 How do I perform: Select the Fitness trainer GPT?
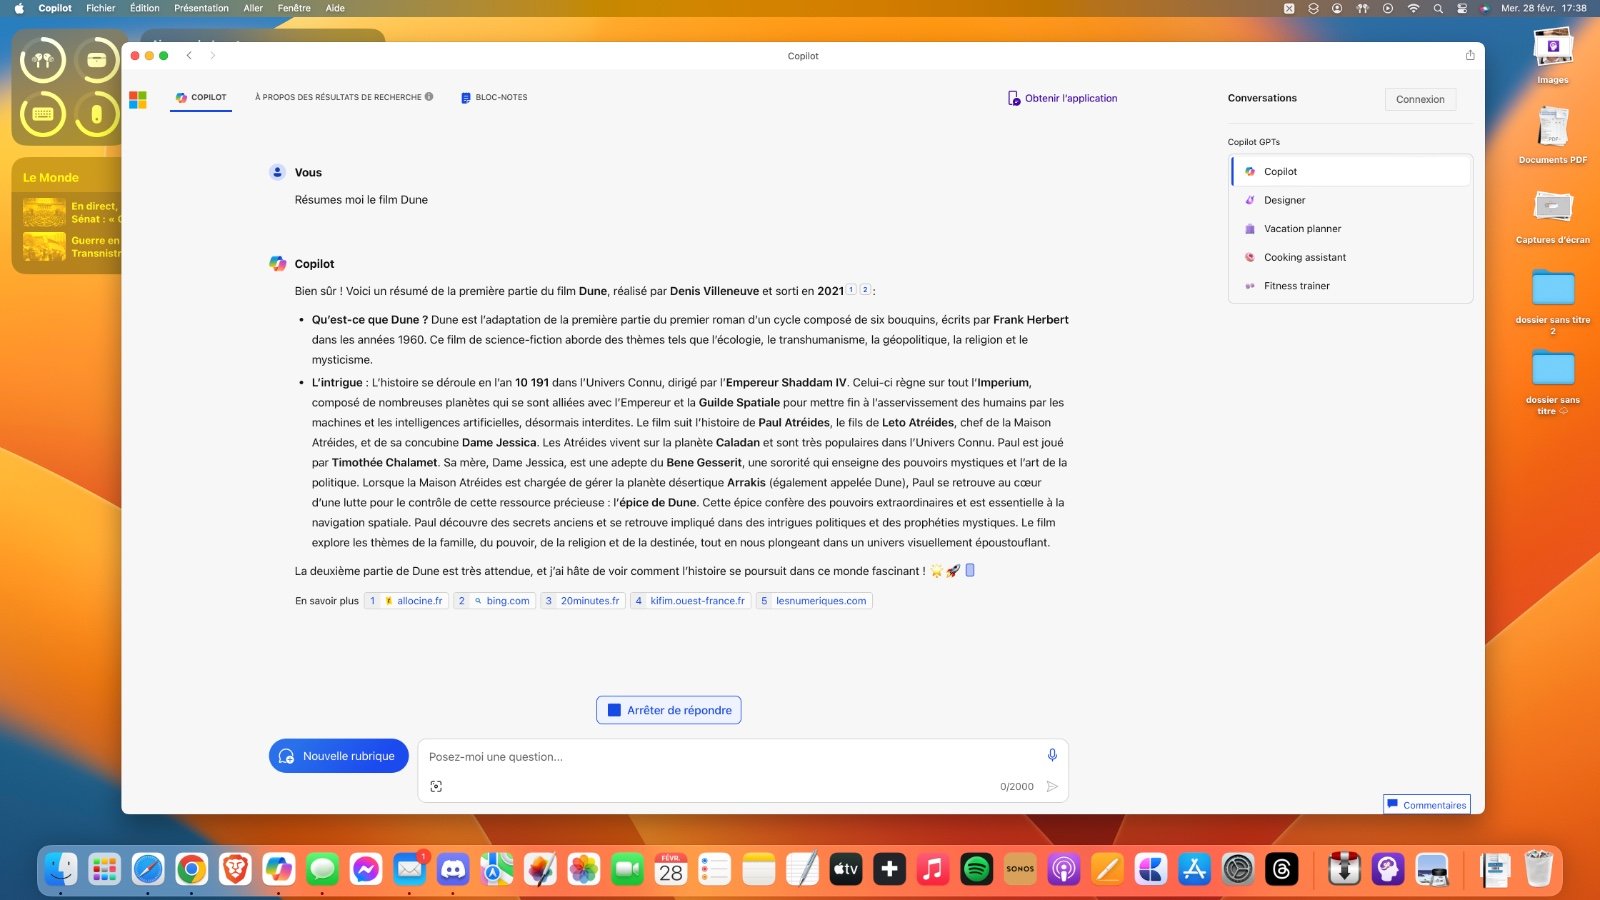coord(1296,285)
